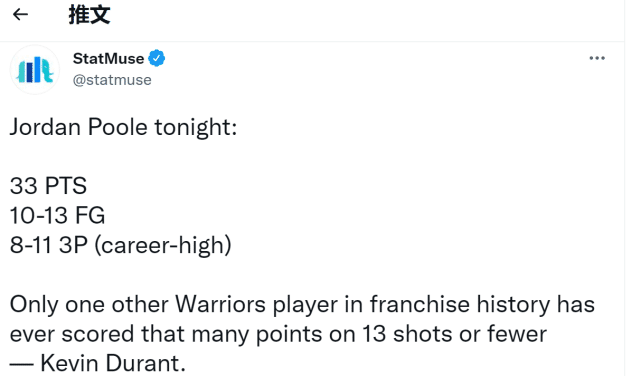Click 'franchise history' in the tweet
641x376 pixels.
tap(460, 304)
